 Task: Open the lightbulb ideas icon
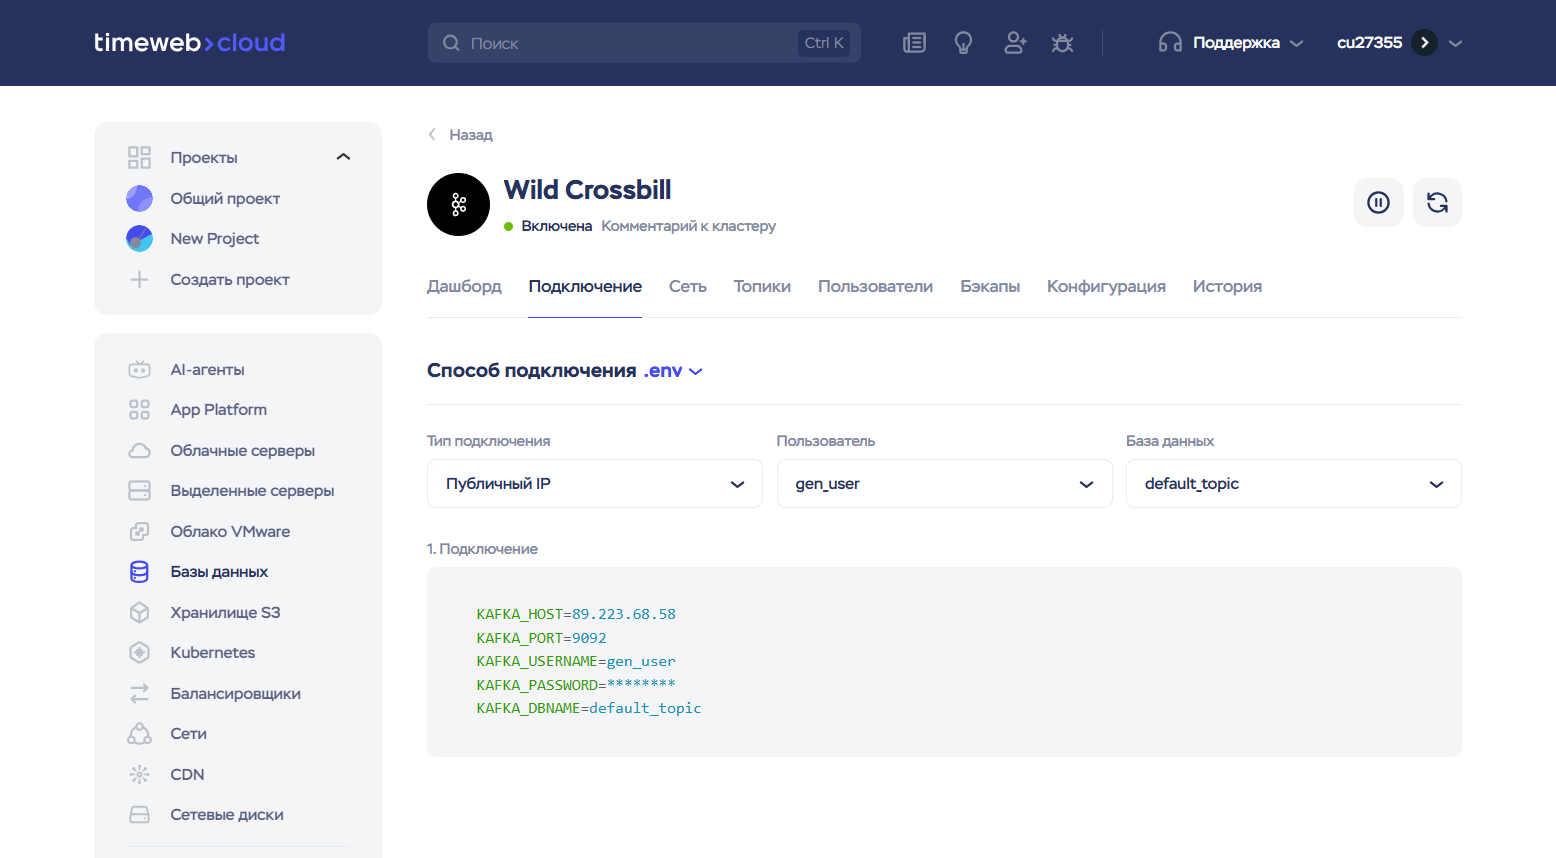point(963,43)
